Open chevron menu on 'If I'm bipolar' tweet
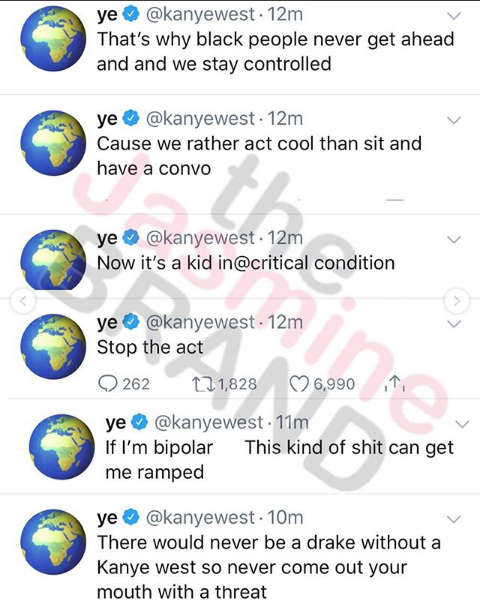 pyautogui.click(x=462, y=424)
